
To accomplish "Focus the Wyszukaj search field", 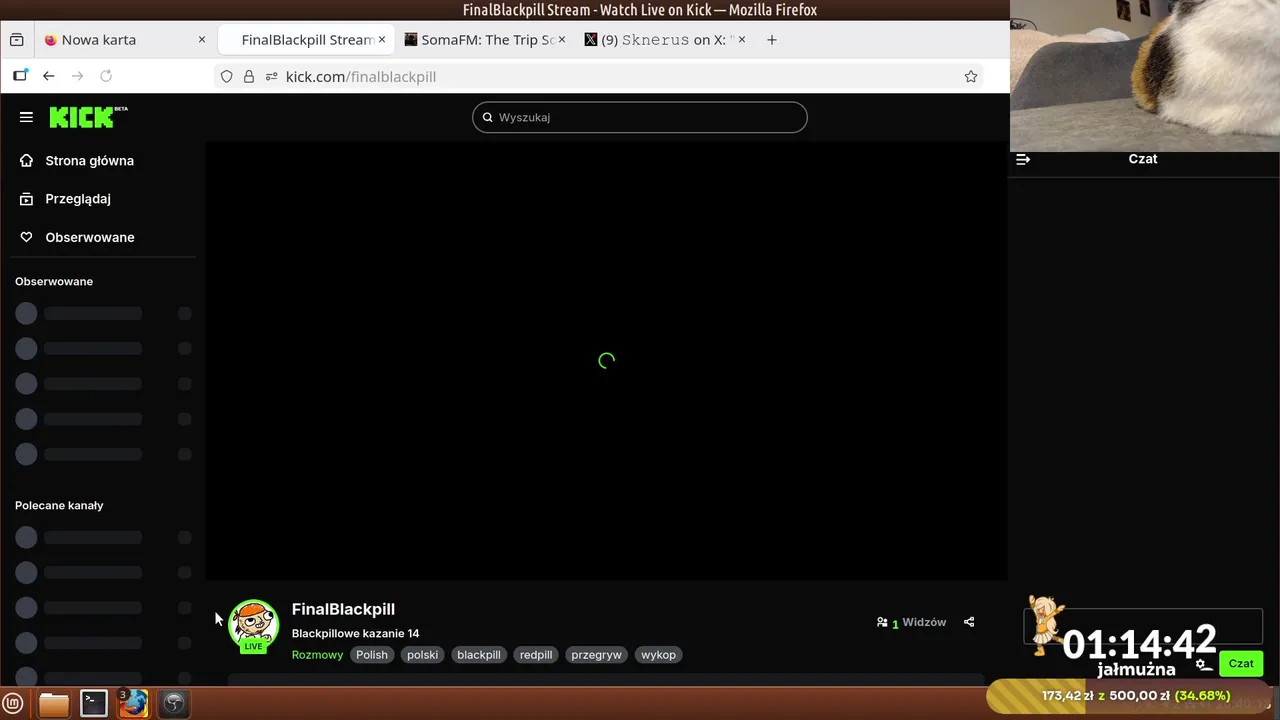I will click(x=640, y=117).
